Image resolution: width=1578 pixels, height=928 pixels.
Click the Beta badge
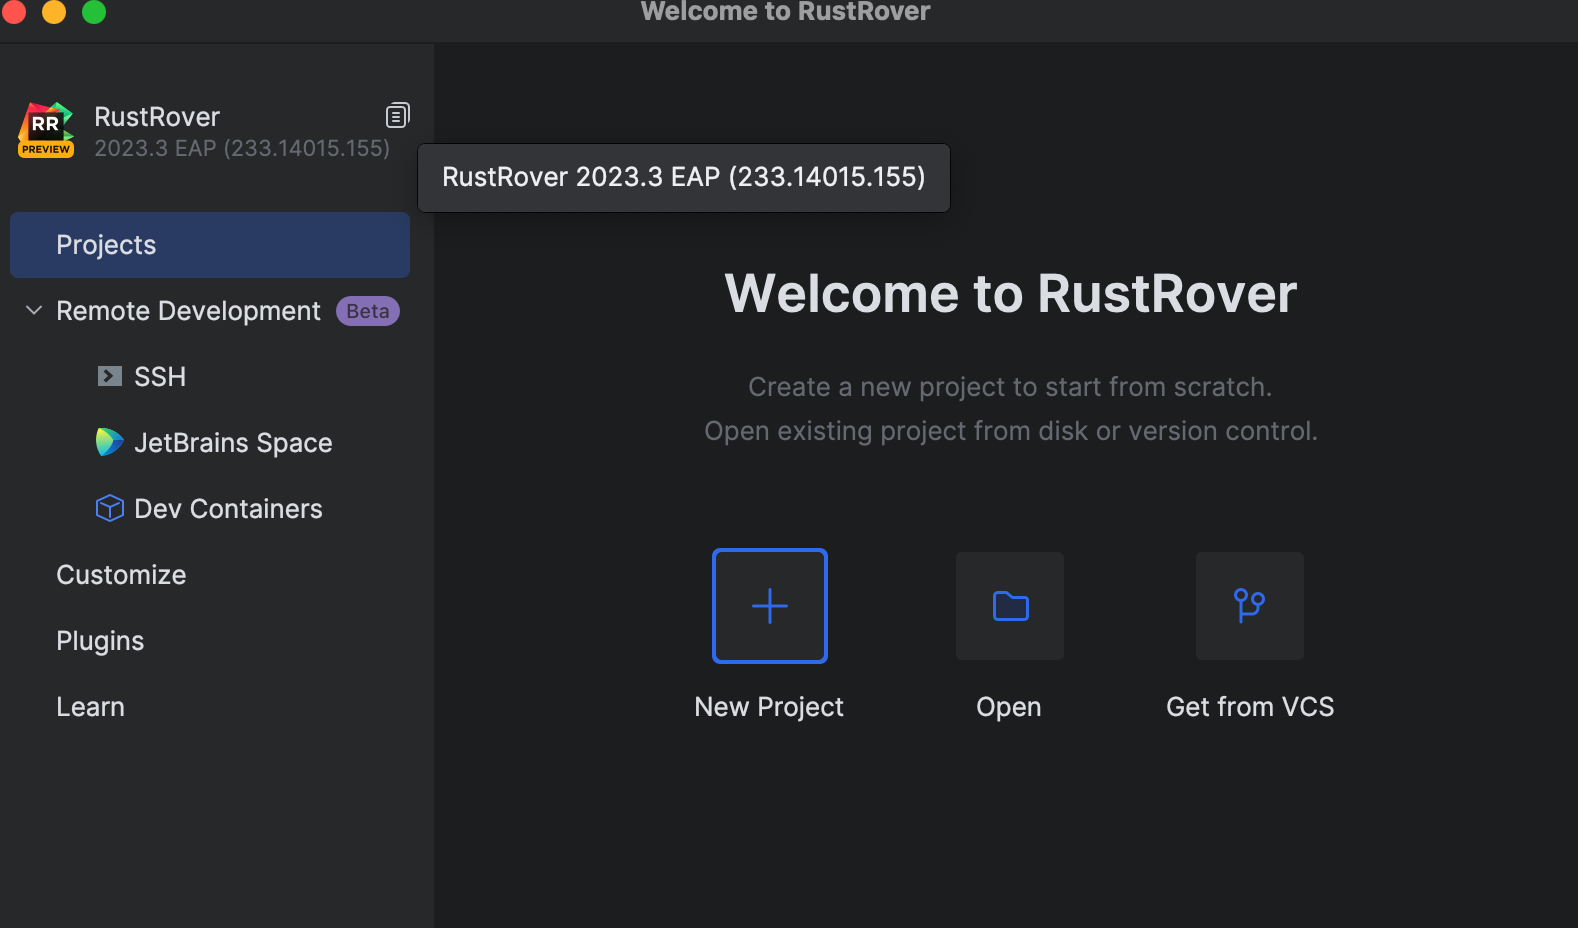click(368, 311)
